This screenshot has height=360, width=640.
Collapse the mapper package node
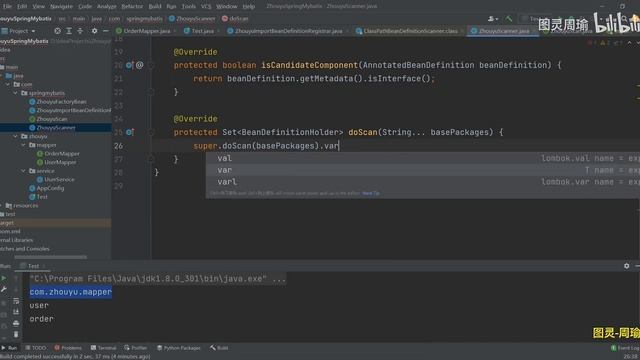(23, 145)
